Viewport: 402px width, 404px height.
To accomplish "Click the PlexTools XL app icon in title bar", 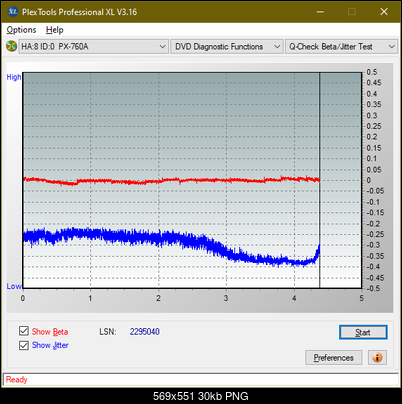I will point(12,12).
